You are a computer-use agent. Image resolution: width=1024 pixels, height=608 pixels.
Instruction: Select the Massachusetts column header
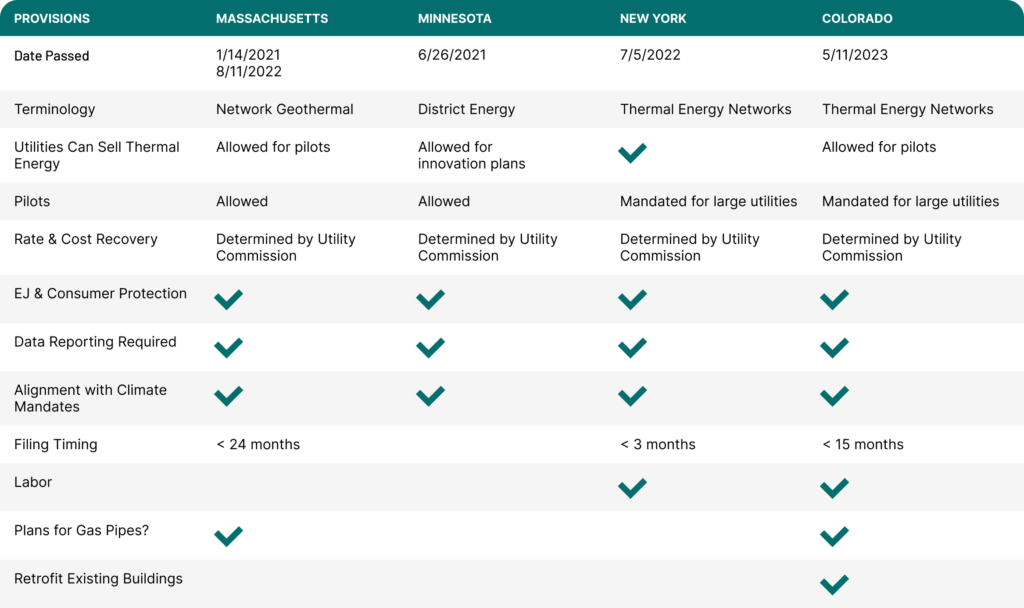pos(272,18)
